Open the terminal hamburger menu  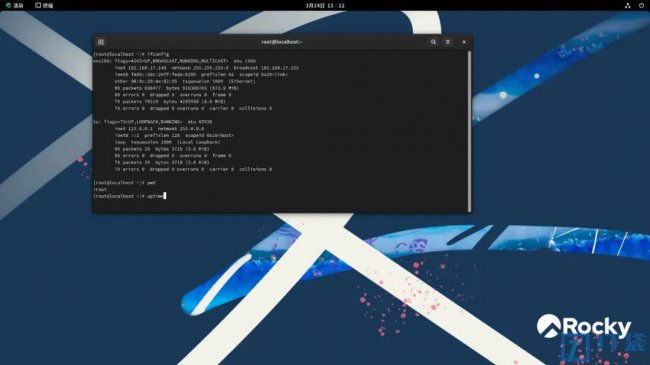pyautogui.click(x=448, y=42)
